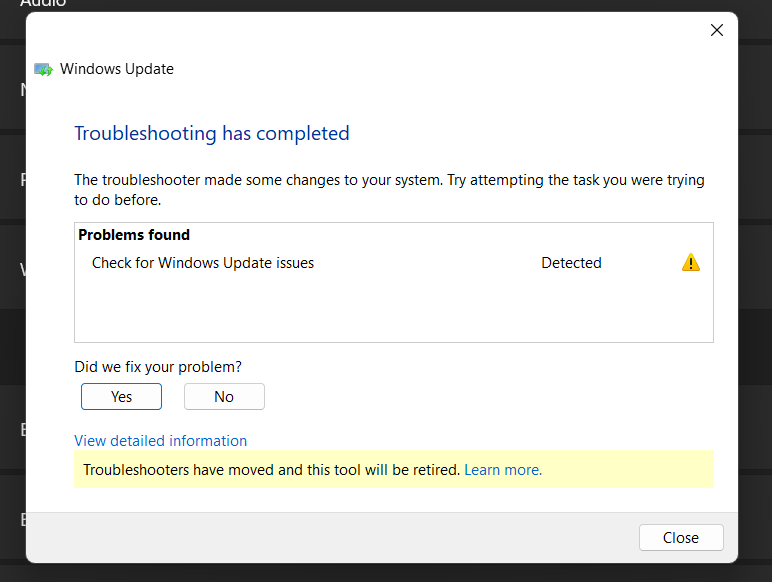Click the No button
This screenshot has height=582, width=772.
(x=224, y=396)
